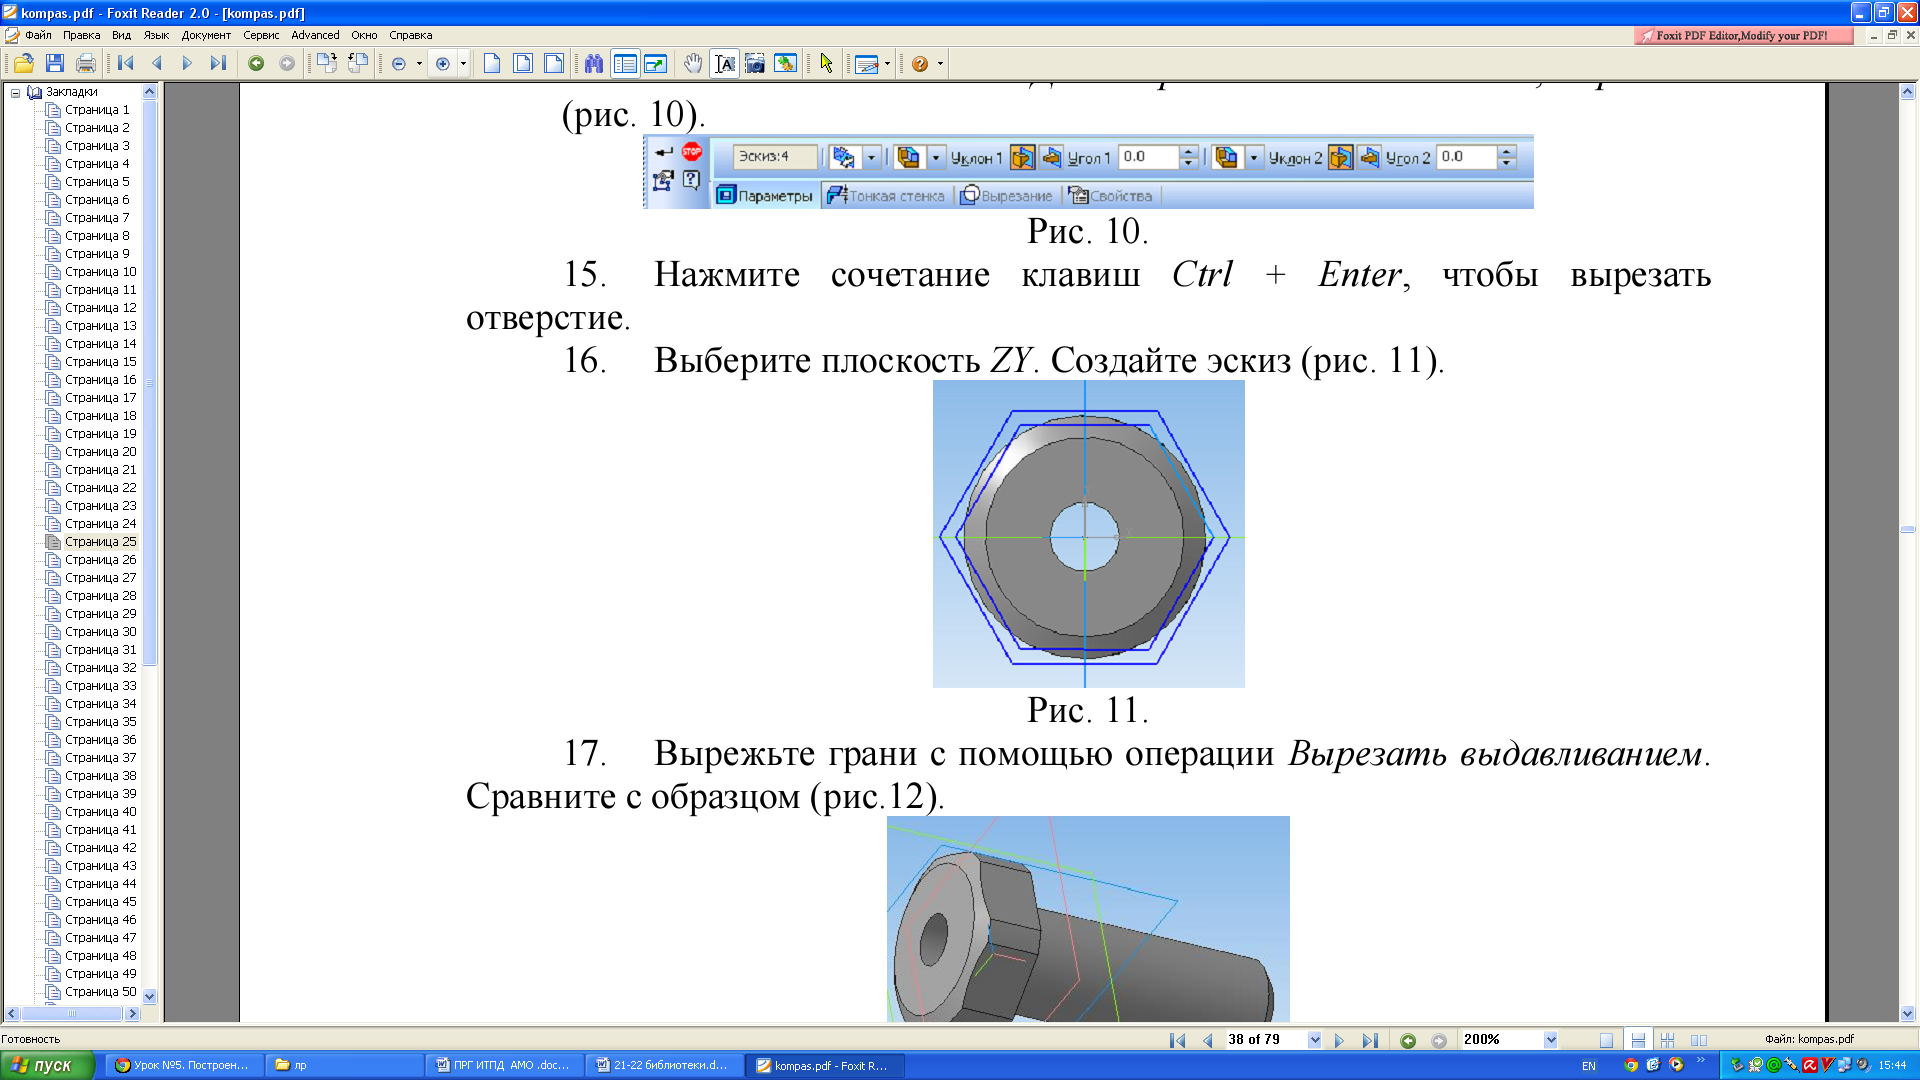Click Foxit PDF Editor advertisement link
Viewport: 1920px width, 1080px height.
tap(1743, 35)
